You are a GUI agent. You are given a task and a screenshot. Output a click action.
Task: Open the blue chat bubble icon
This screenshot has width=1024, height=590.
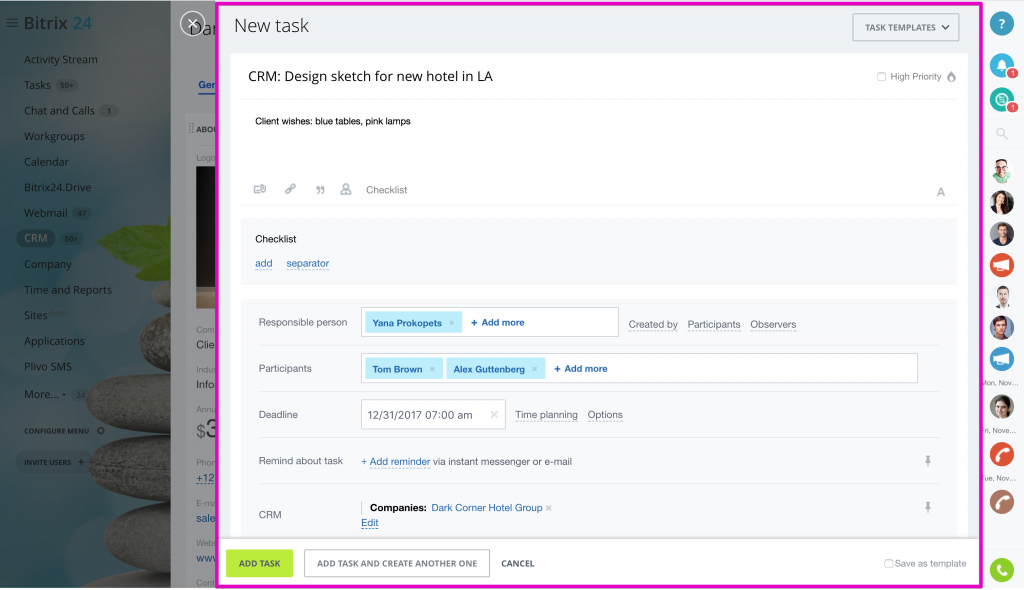click(1002, 359)
